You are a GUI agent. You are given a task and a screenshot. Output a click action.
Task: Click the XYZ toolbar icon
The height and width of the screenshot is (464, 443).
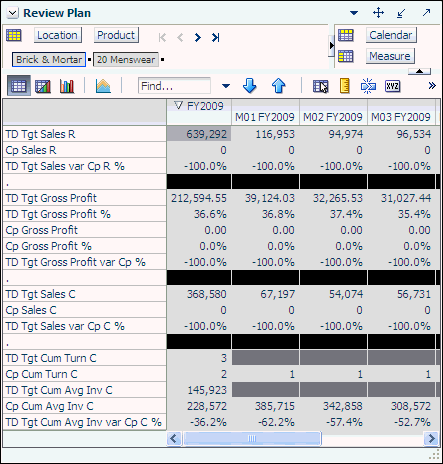[x=392, y=86]
